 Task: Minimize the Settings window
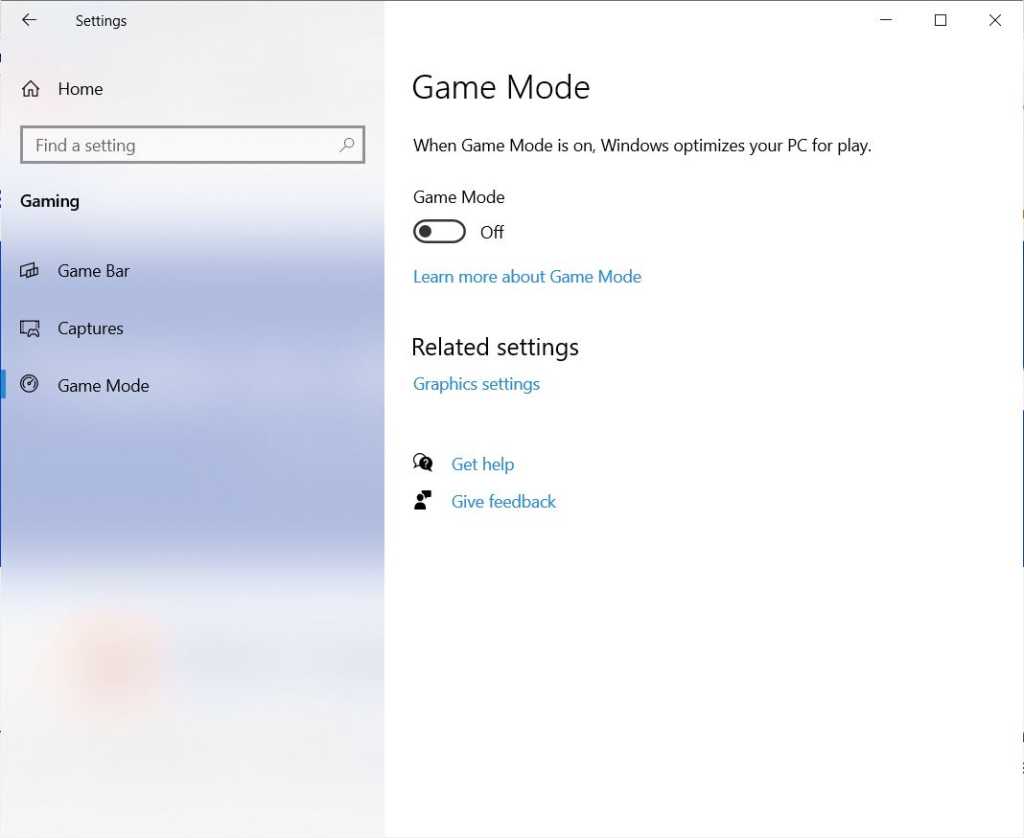pyautogui.click(x=886, y=20)
